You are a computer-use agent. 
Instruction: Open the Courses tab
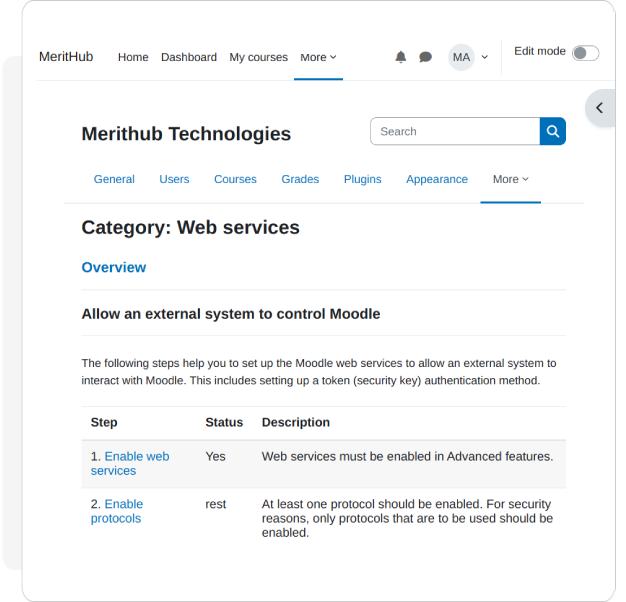(x=235, y=179)
